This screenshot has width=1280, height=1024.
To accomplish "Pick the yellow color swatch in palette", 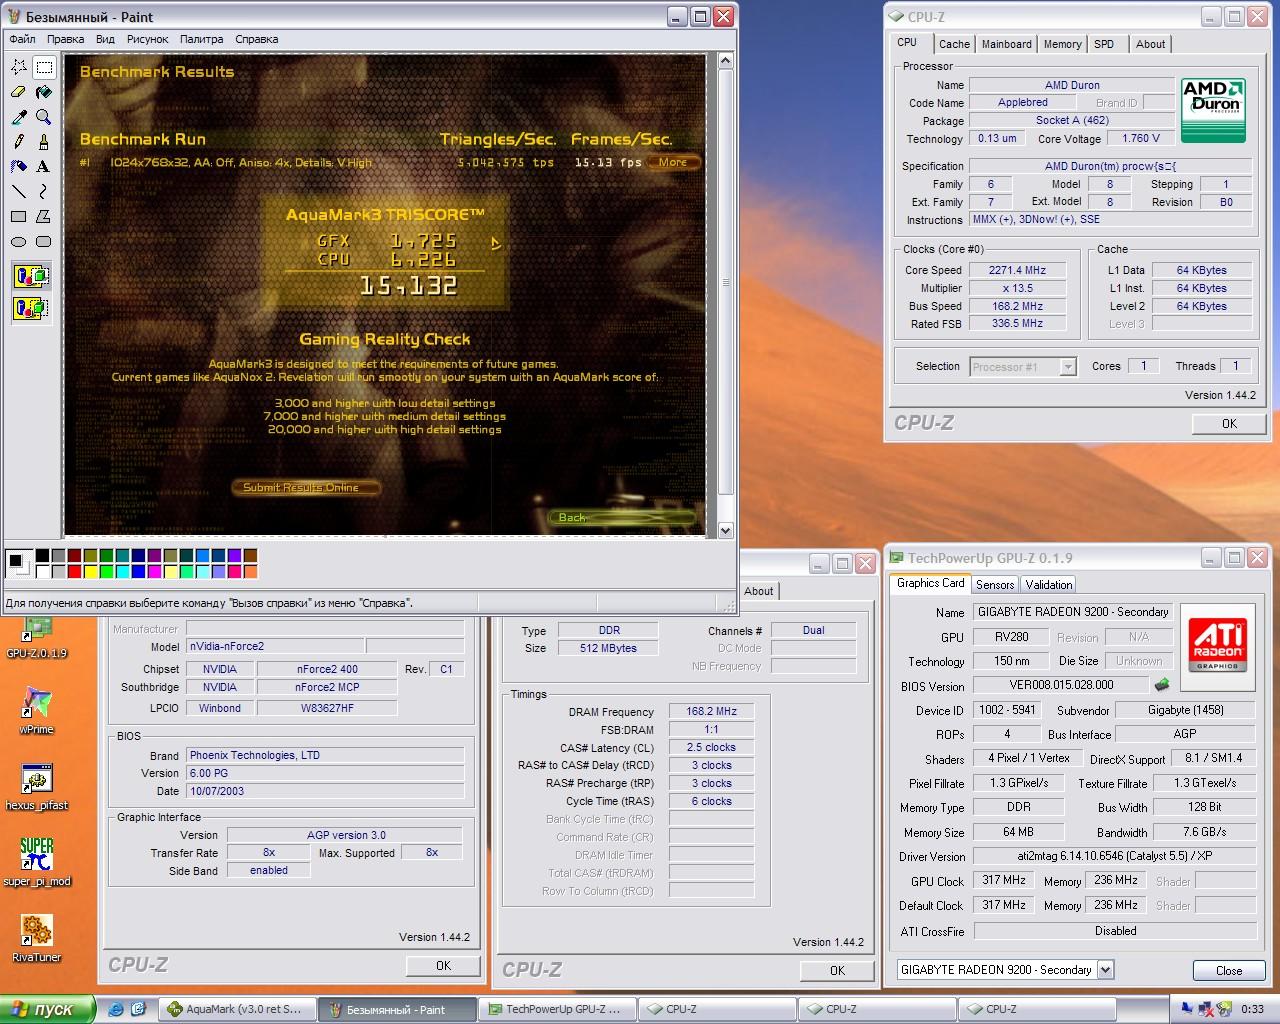I will pos(90,572).
